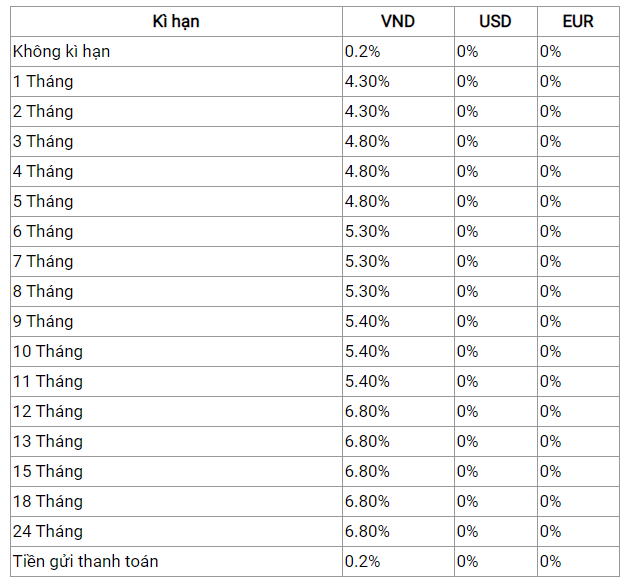
Task: Select the USD column header
Action: [x=496, y=21]
